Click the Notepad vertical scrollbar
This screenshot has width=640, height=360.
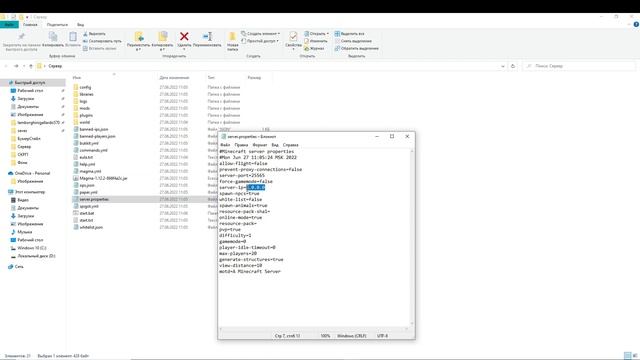point(411,238)
